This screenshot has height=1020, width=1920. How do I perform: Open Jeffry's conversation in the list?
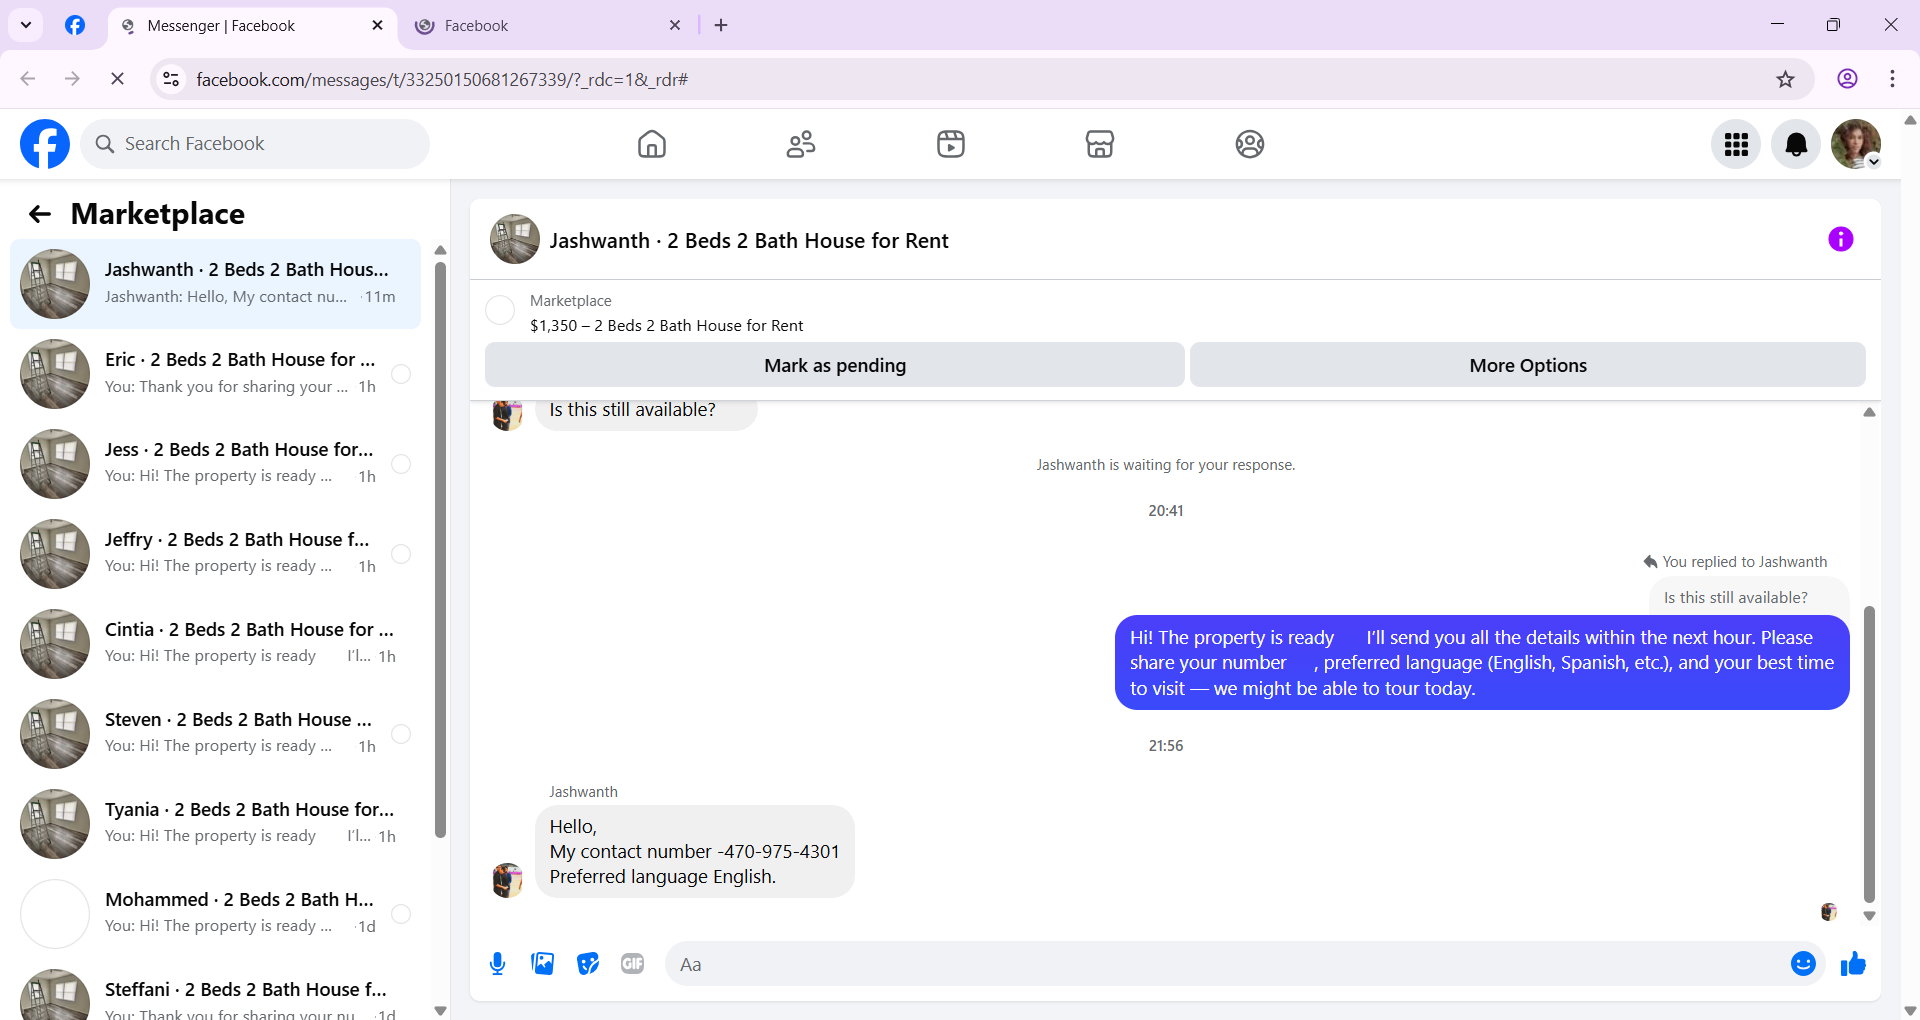[x=215, y=554]
